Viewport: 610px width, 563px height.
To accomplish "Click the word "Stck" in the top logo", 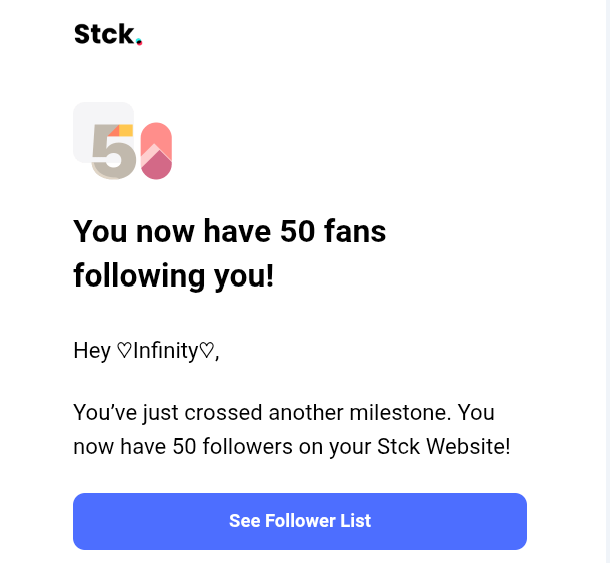I will tap(103, 34).
